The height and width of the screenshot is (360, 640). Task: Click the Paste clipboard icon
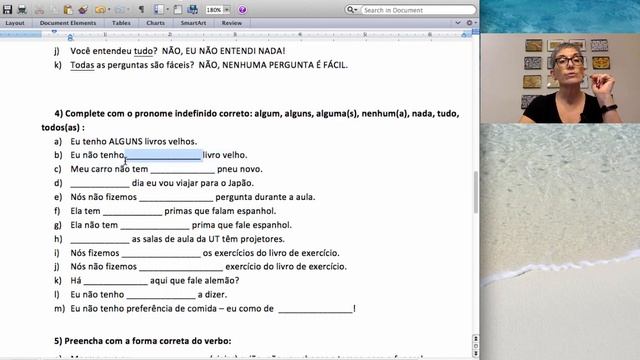(x=68, y=9)
